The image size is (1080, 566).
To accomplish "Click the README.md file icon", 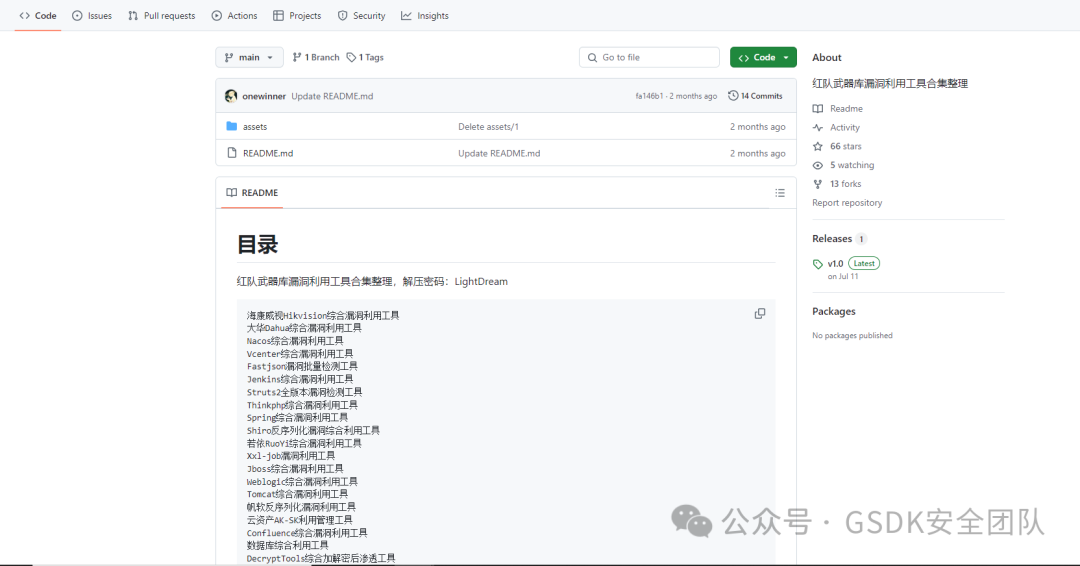I will coord(231,153).
